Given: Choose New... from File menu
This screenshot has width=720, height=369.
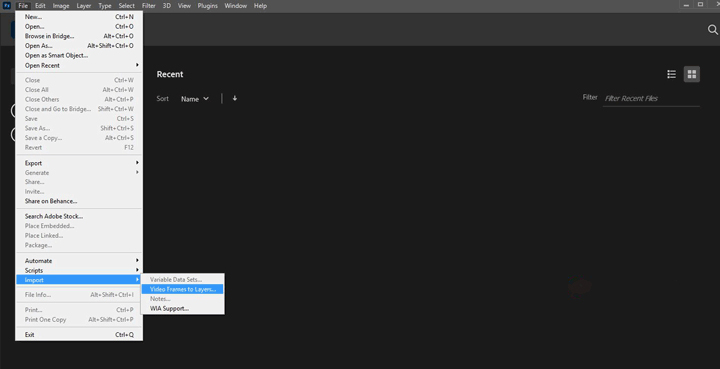Looking at the screenshot, I should 79,17.
